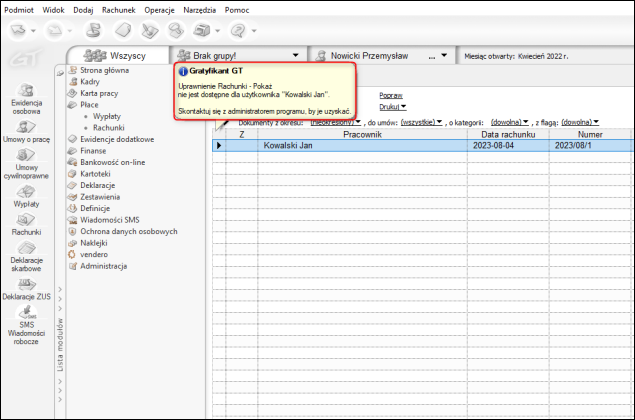Select Finanse in module tree
The height and width of the screenshot is (420, 635).
coord(93,151)
